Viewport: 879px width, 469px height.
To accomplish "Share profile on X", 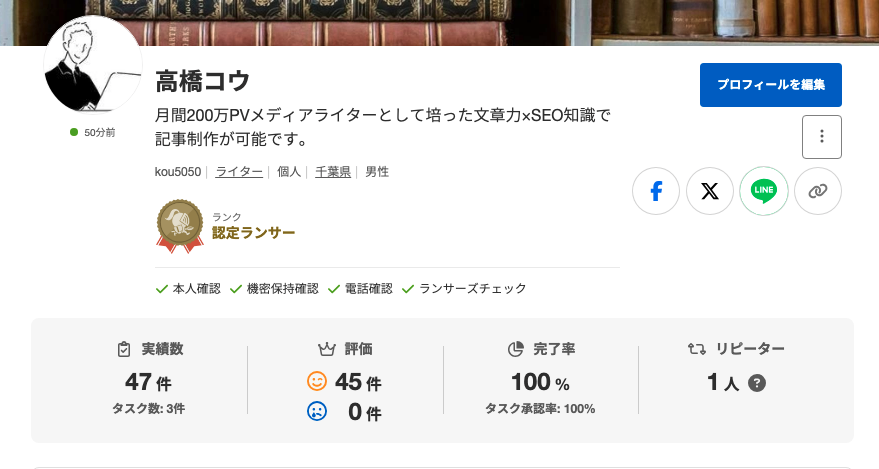I will (710, 191).
